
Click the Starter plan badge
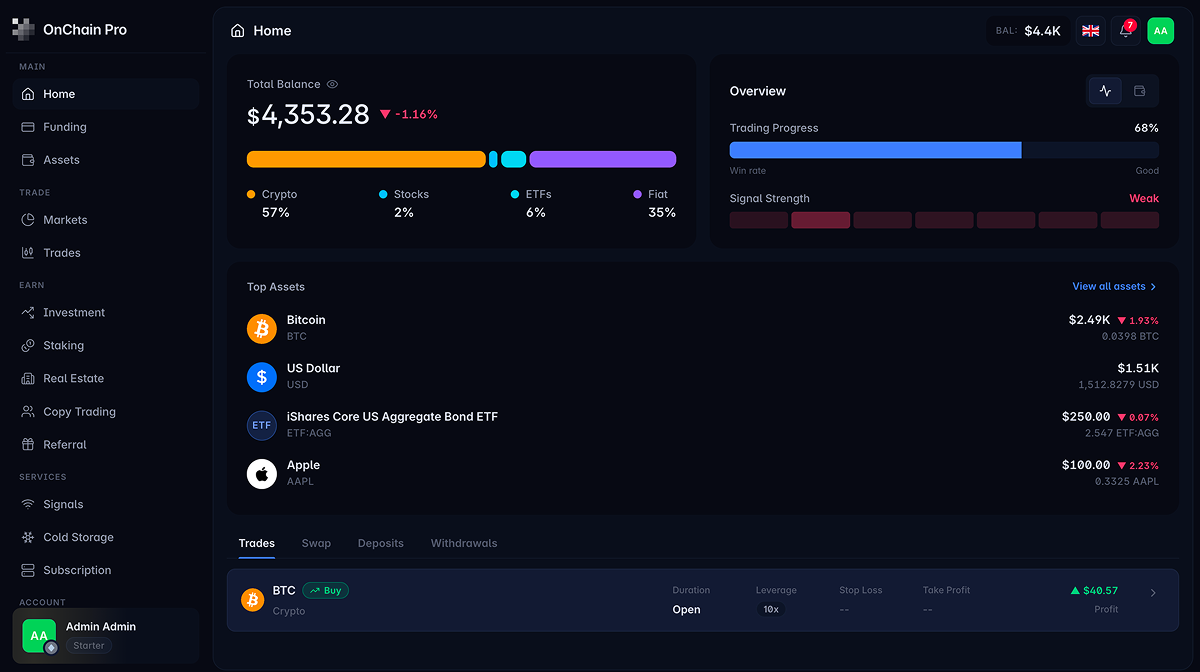coord(89,646)
